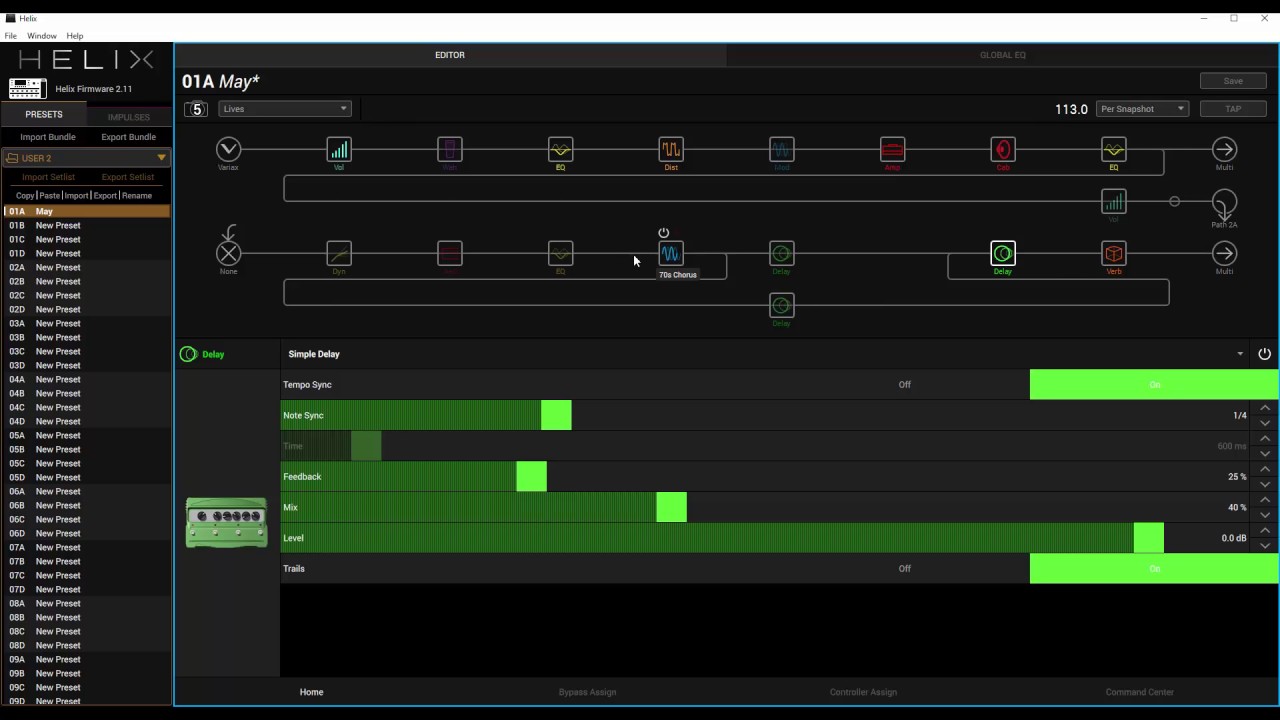Open the Help menu
The width and height of the screenshot is (1280, 720).
pos(75,36)
